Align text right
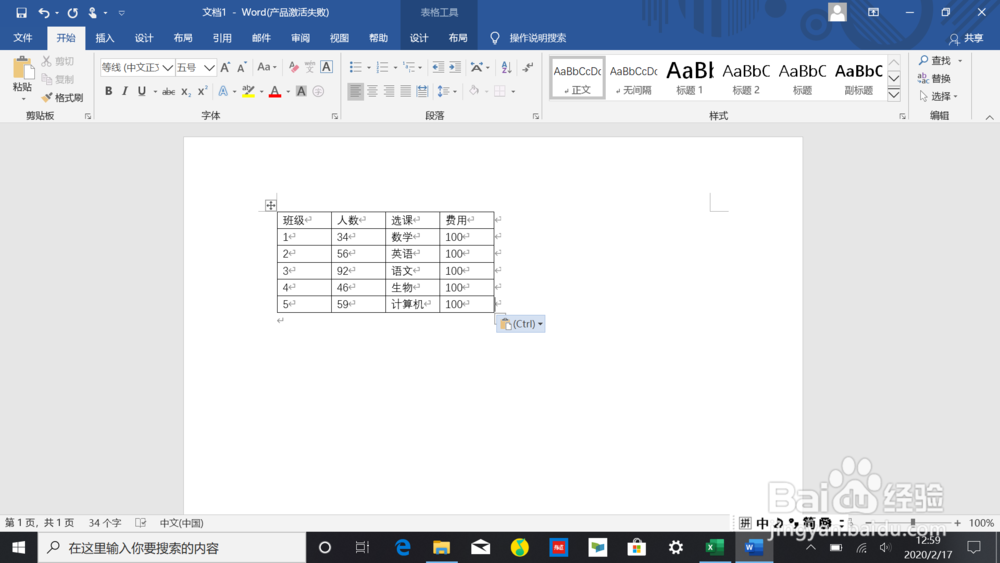1000x563 pixels. 389,91
